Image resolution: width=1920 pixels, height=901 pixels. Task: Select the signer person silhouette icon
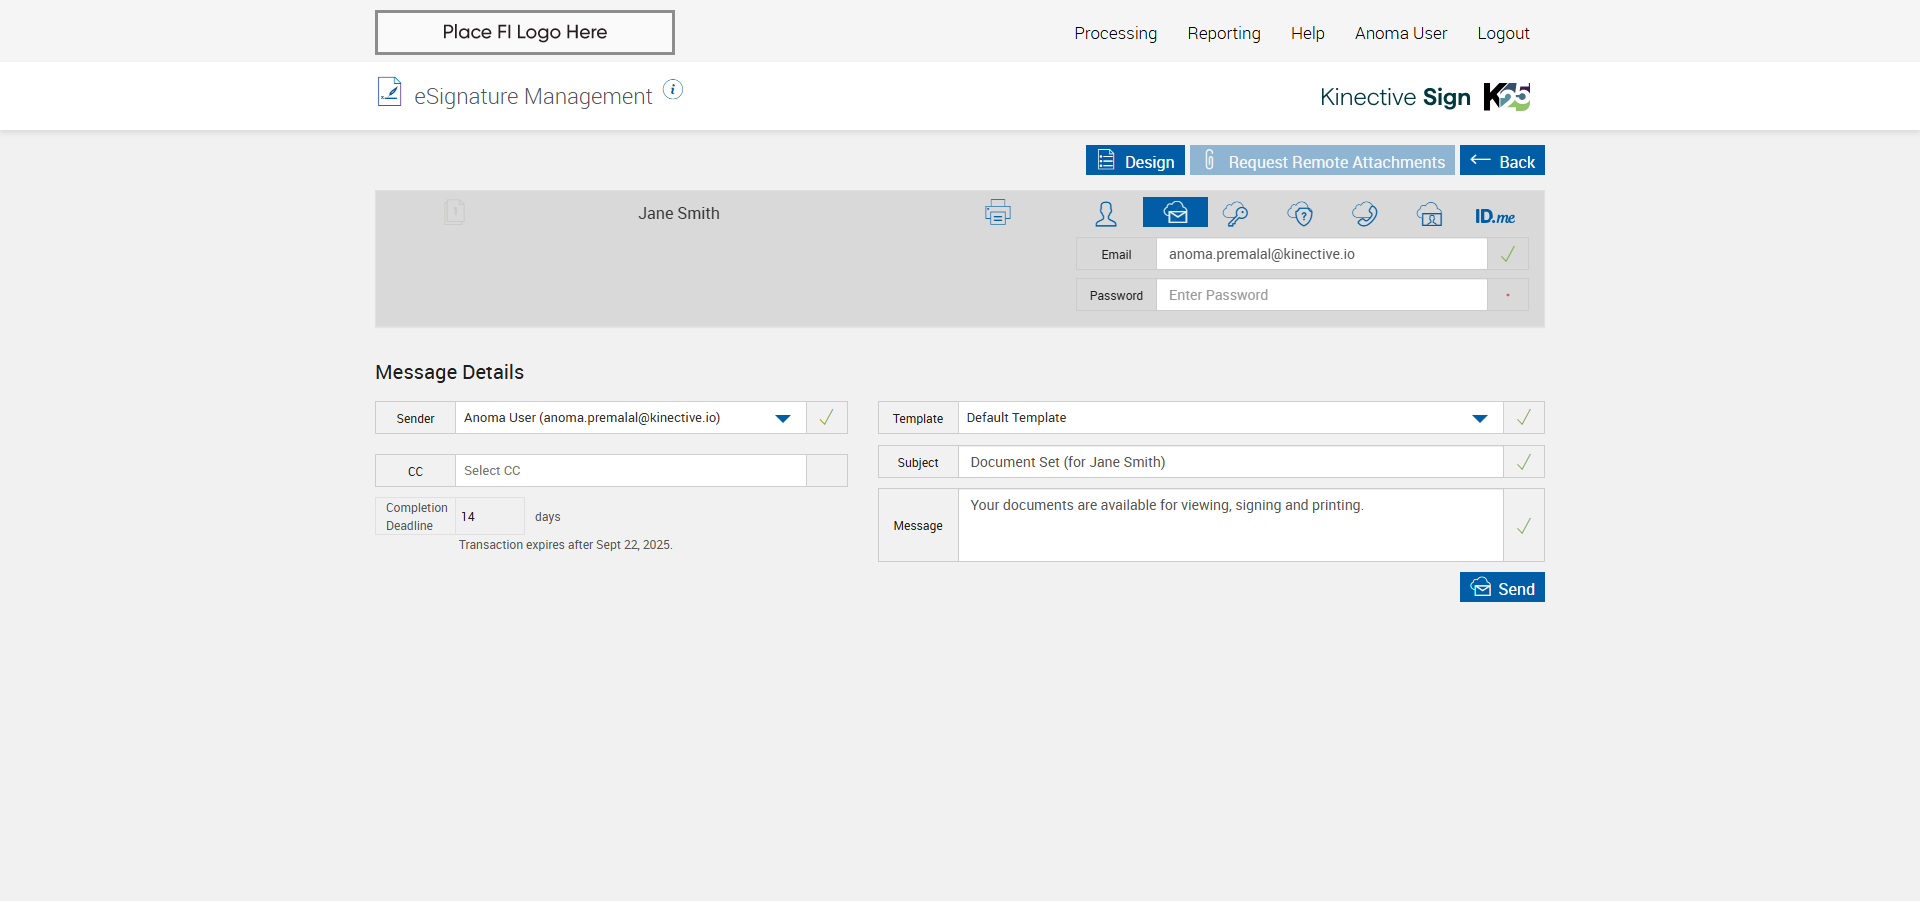click(1106, 214)
